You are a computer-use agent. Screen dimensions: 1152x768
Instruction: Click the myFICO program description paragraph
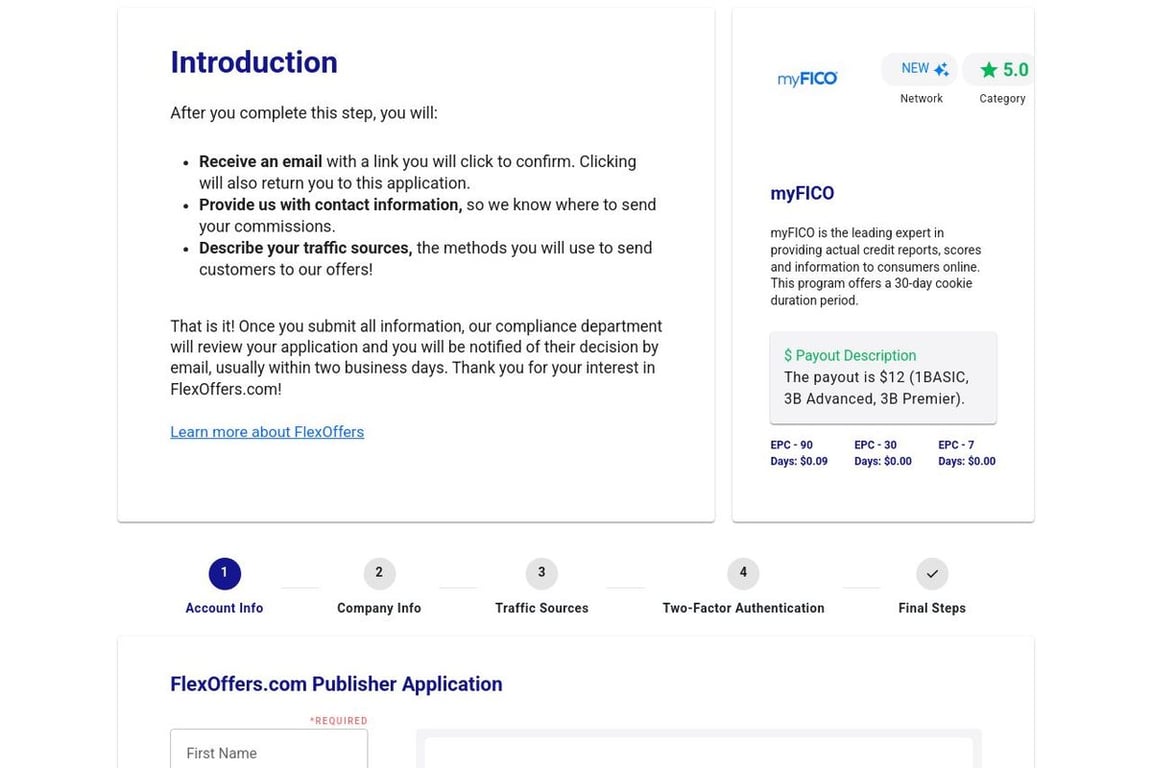[x=875, y=266]
